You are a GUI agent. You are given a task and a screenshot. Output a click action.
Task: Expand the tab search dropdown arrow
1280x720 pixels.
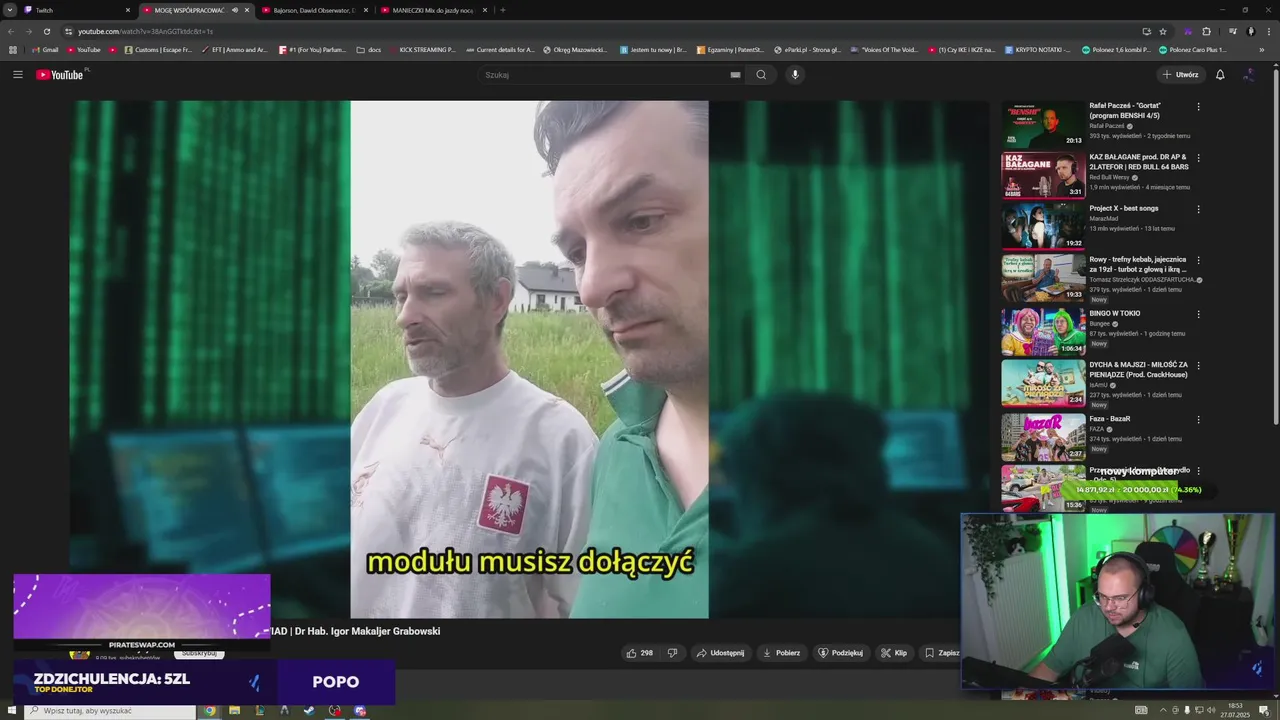10,10
